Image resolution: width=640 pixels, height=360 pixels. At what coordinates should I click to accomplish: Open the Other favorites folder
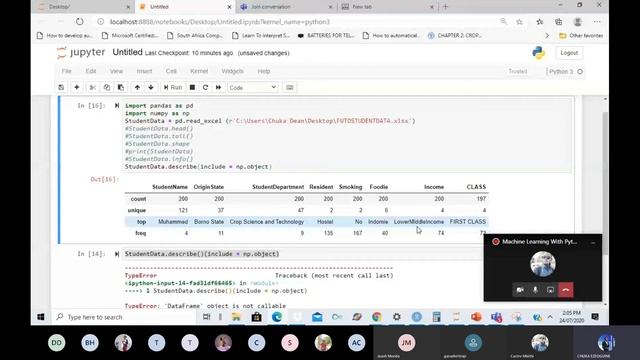click(581, 36)
